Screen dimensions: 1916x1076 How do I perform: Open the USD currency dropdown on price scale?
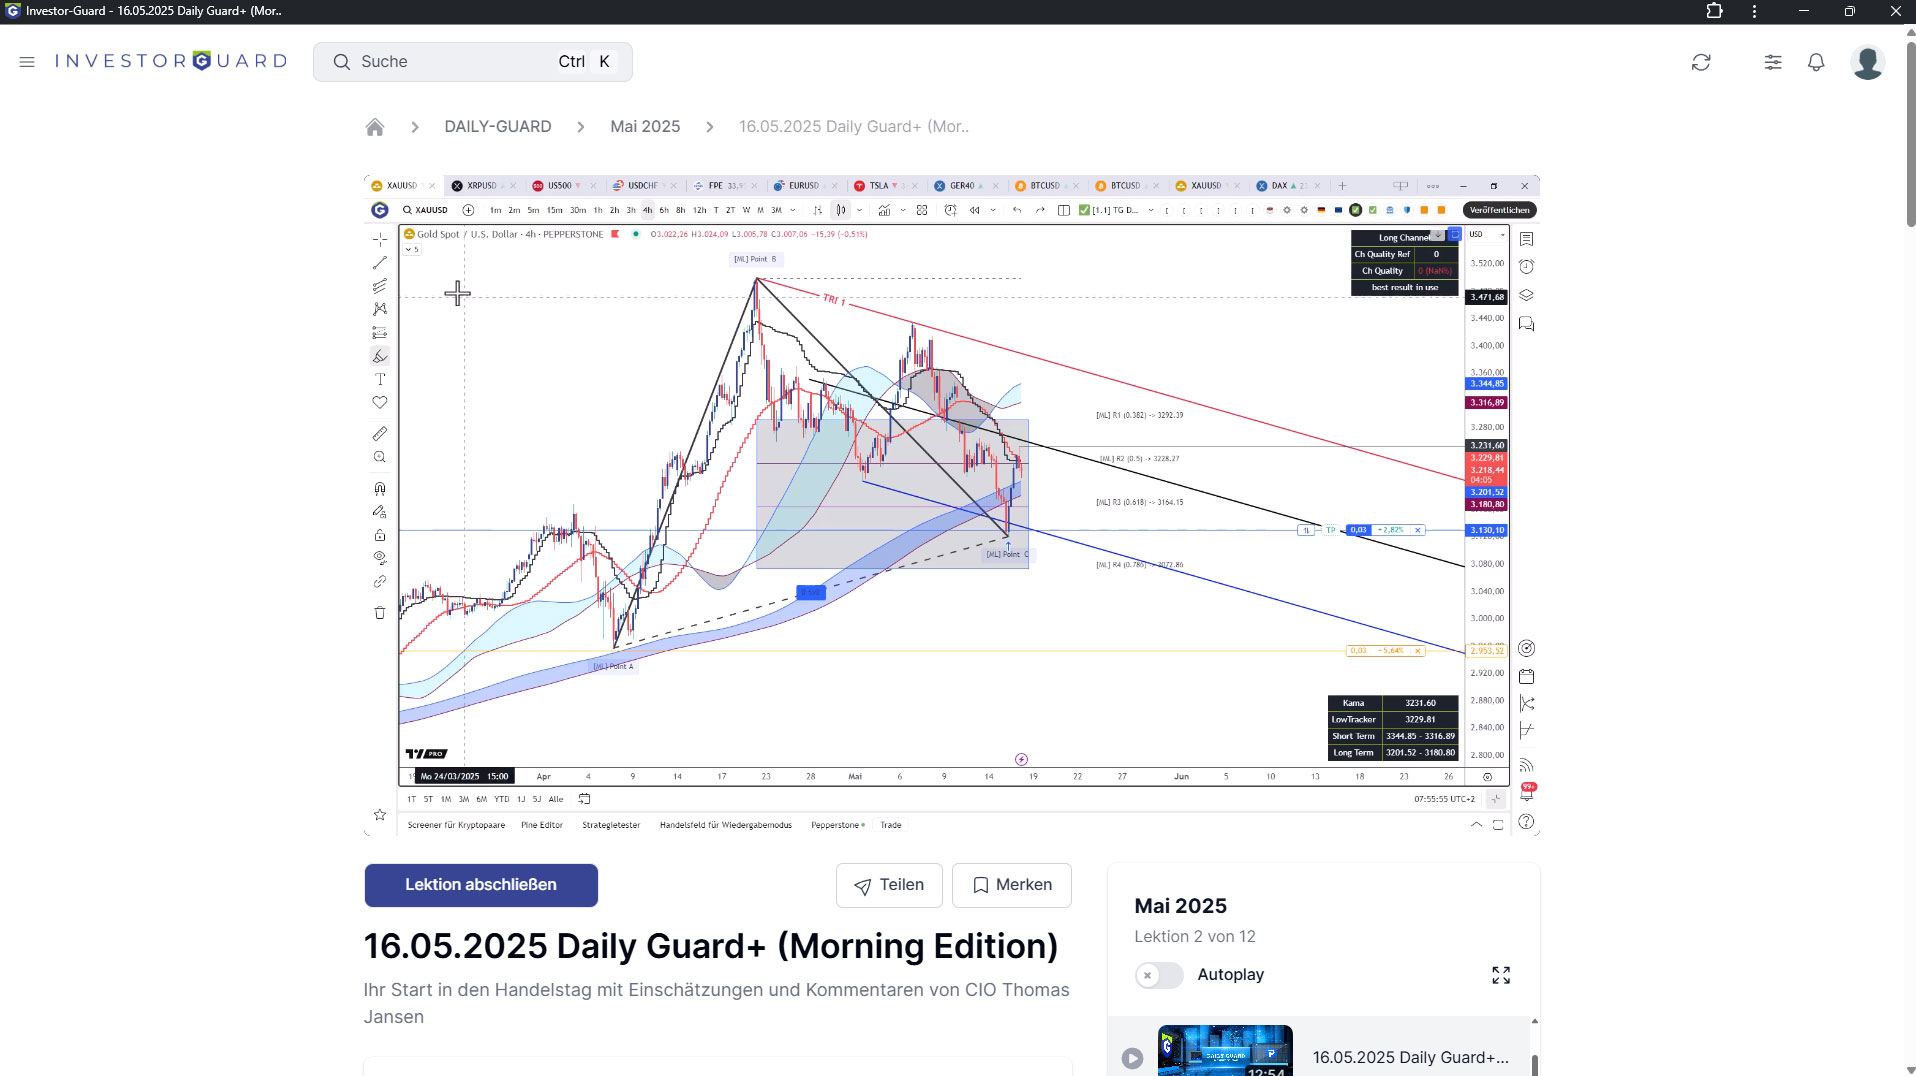pyautogui.click(x=1487, y=234)
